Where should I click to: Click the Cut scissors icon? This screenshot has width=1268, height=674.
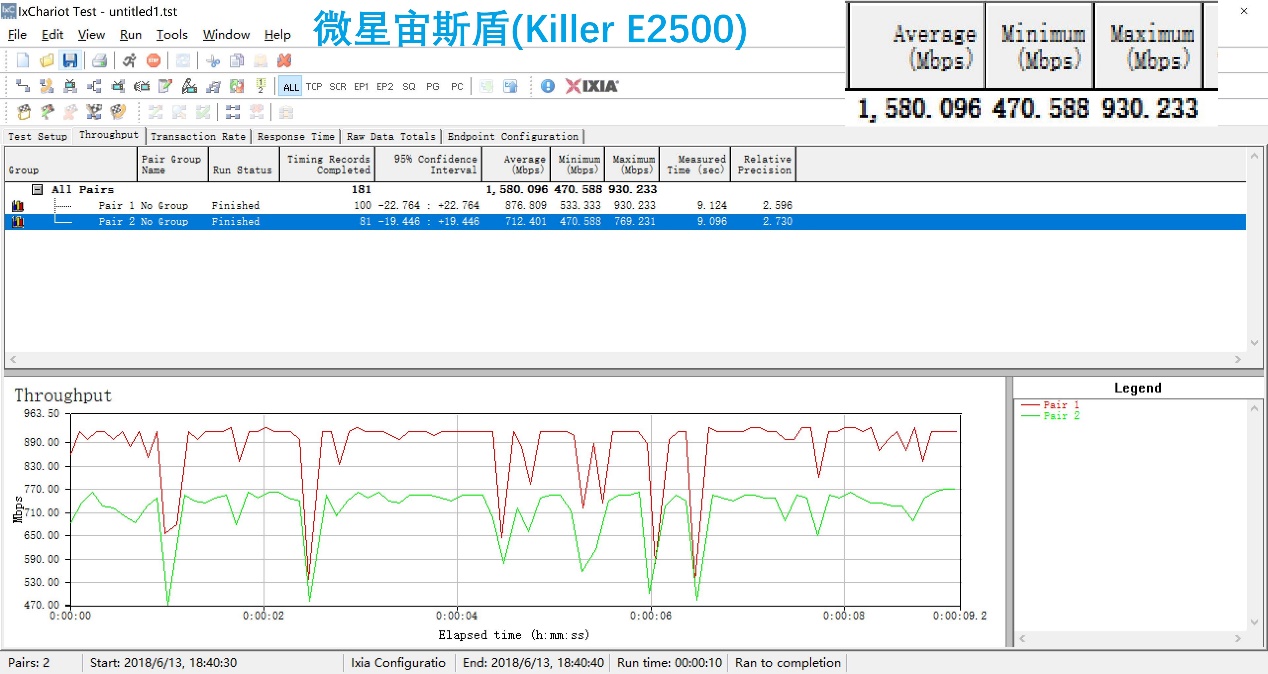pos(213,60)
